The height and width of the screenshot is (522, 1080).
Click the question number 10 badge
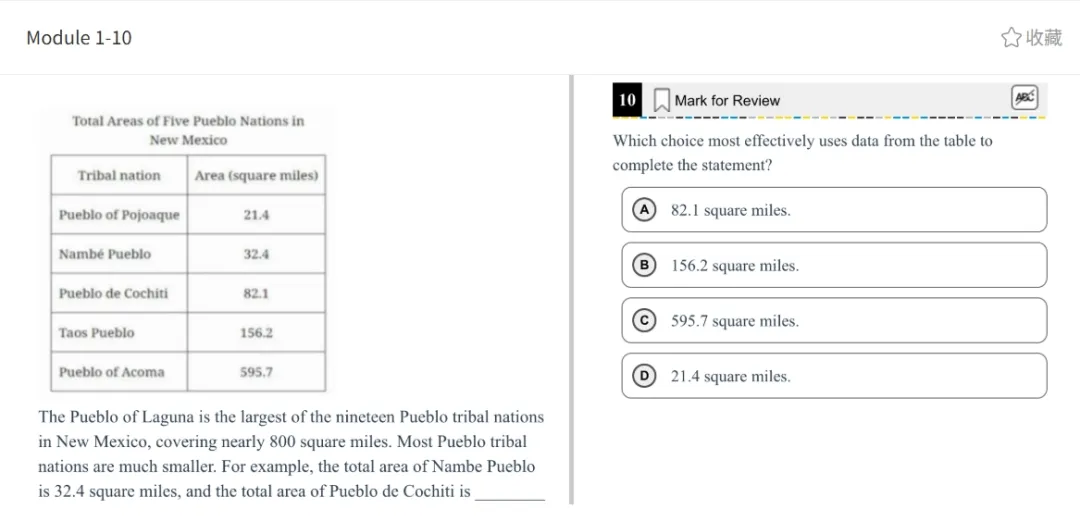coord(627,100)
